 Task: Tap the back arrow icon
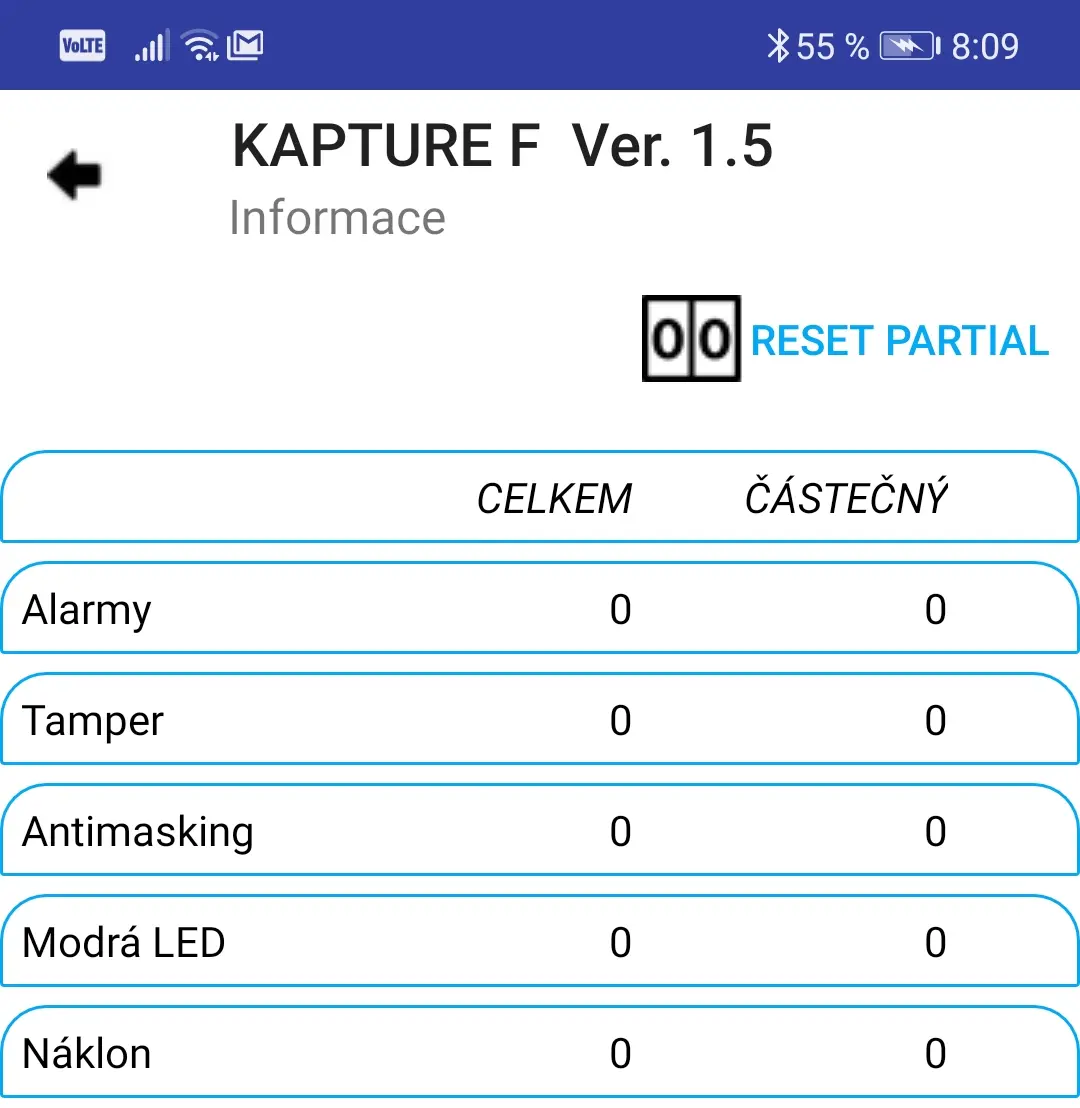74,175
